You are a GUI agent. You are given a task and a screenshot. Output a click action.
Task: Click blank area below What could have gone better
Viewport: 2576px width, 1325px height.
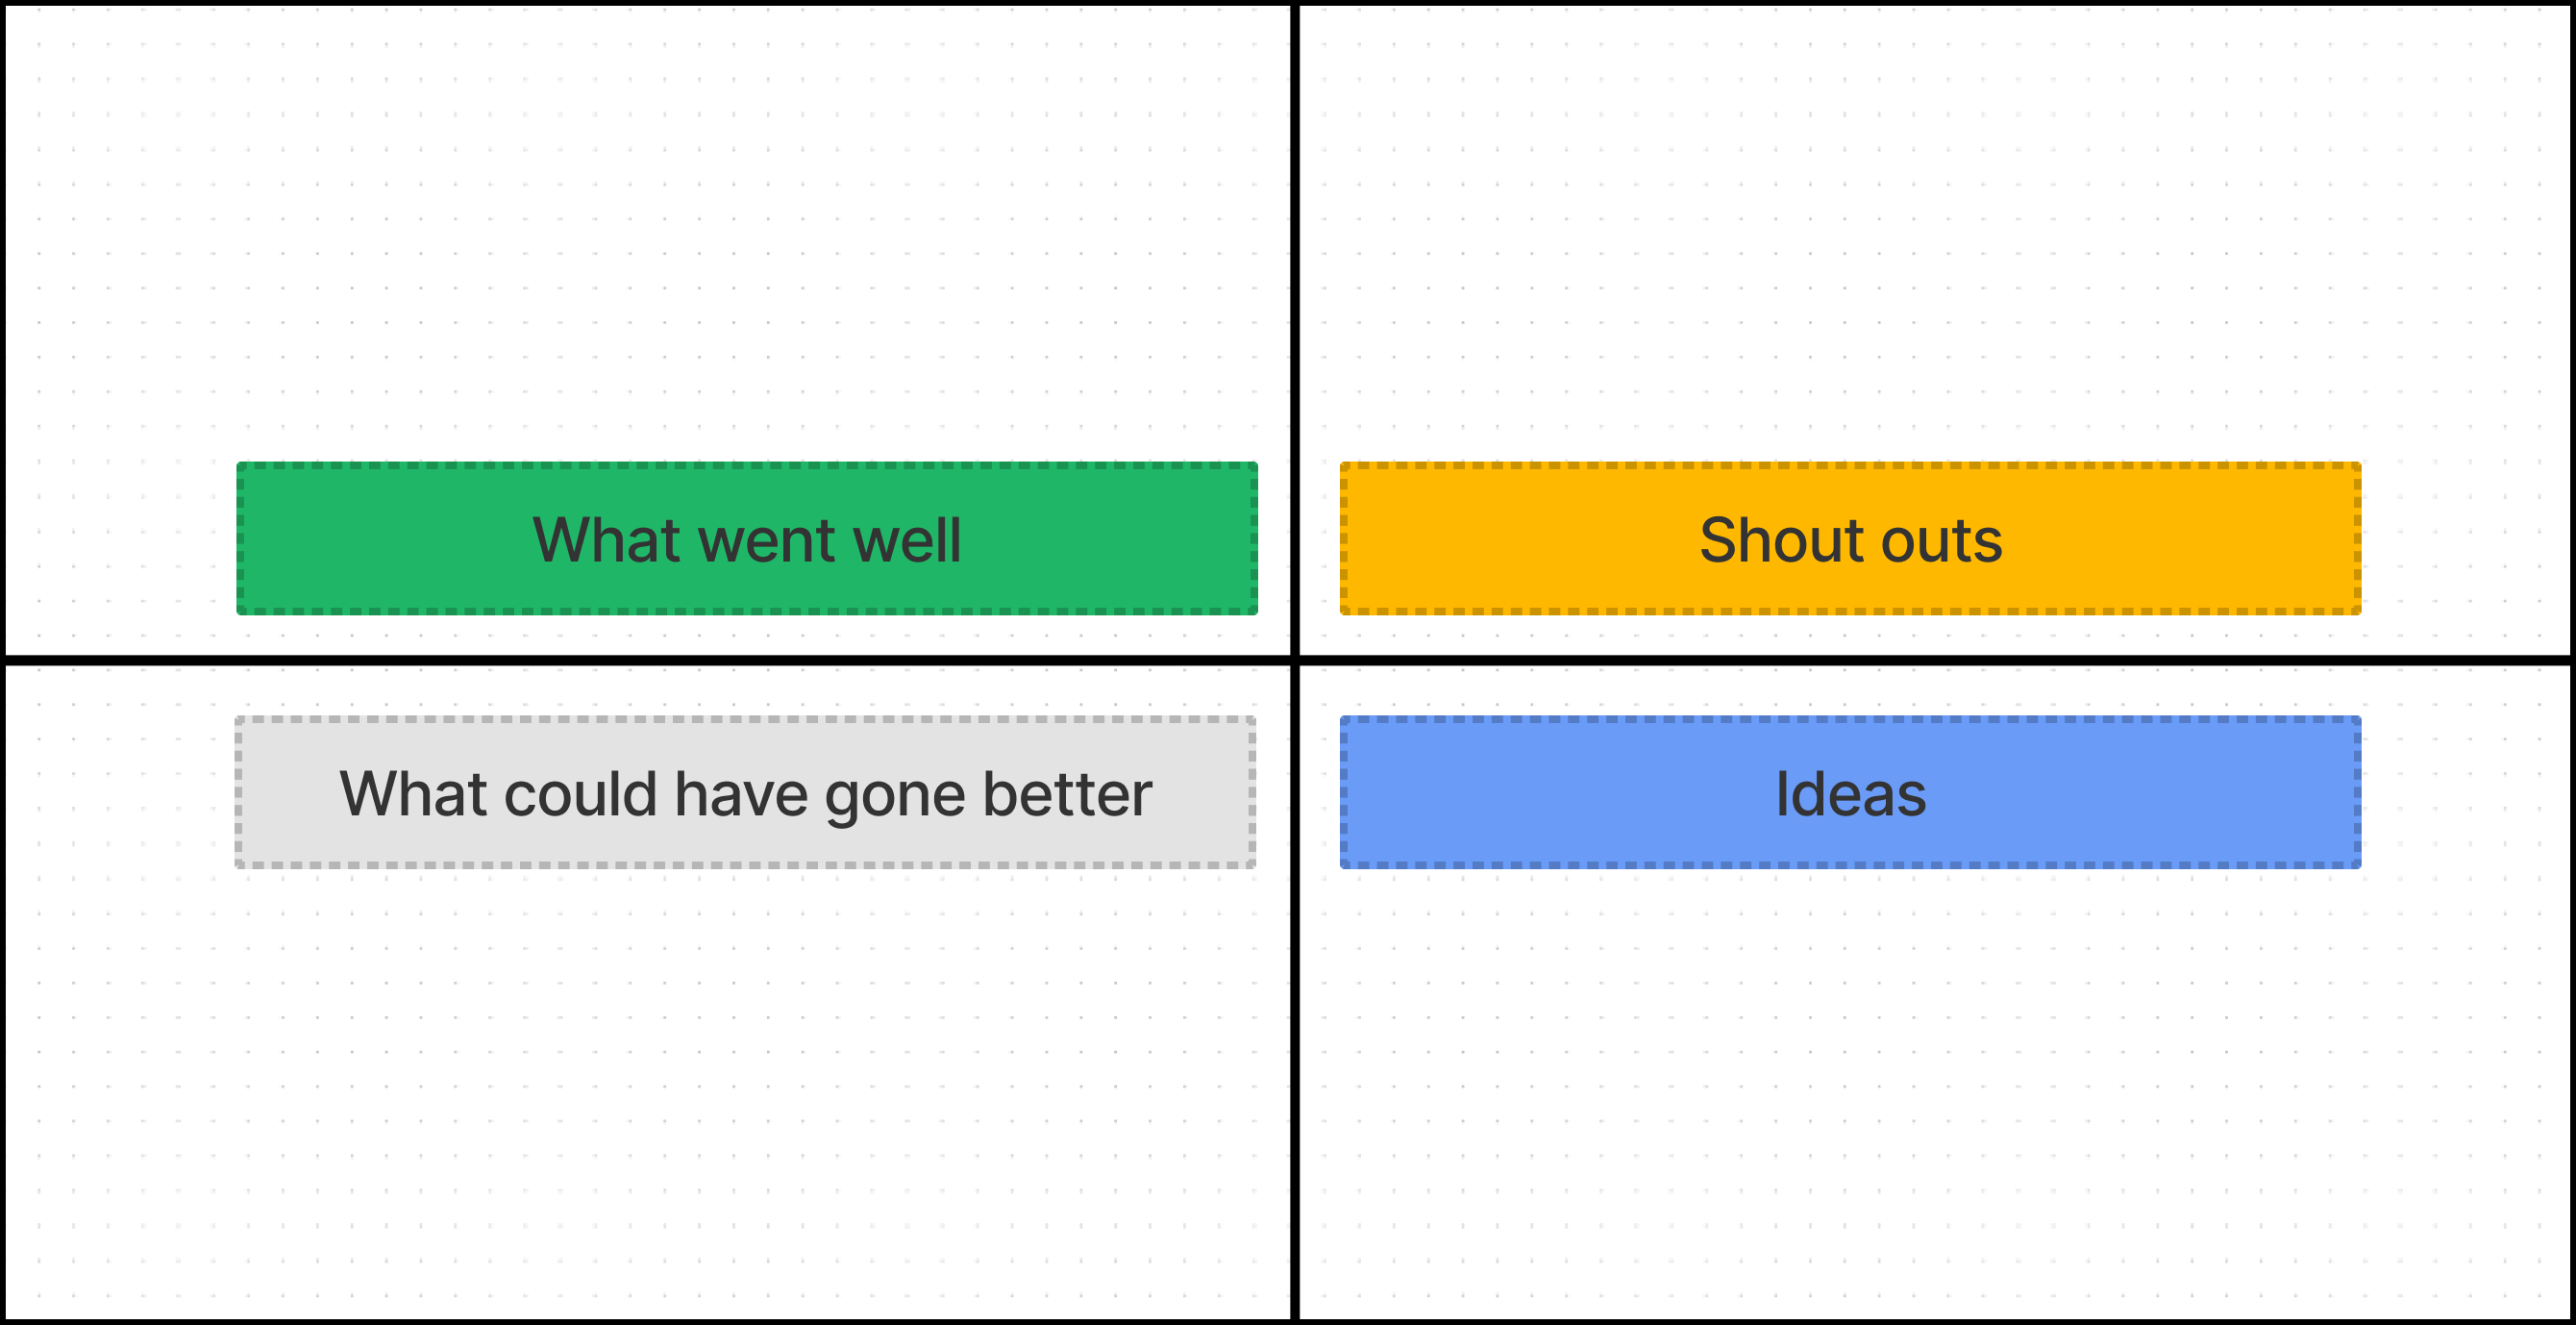coord(746,1080)
